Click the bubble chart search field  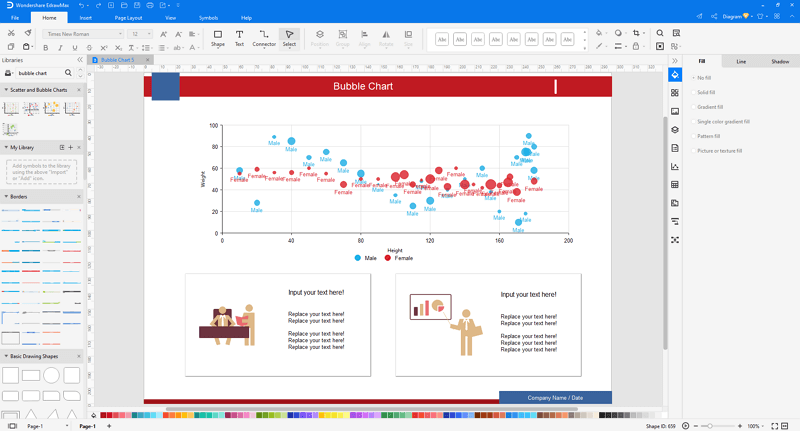click(40, 73)
